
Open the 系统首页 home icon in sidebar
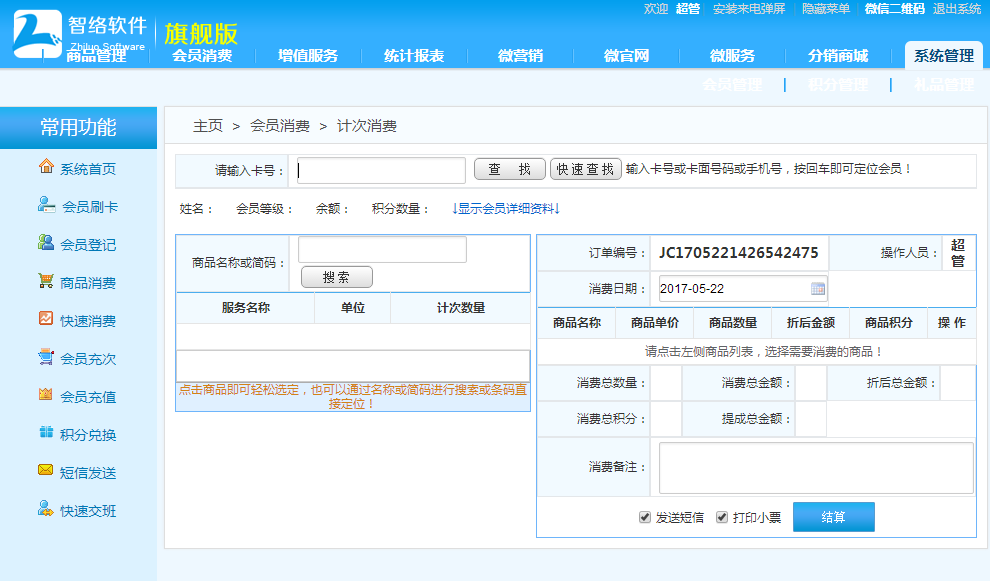(46, 168)
